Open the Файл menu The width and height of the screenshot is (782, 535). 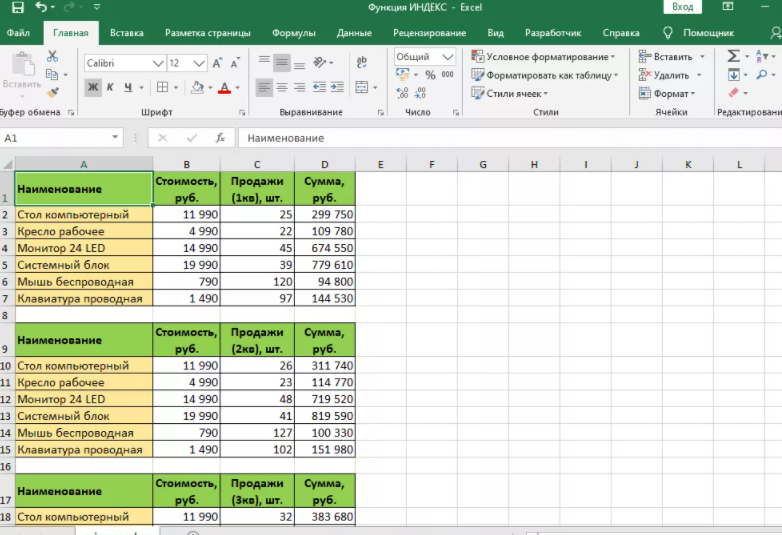18,33
